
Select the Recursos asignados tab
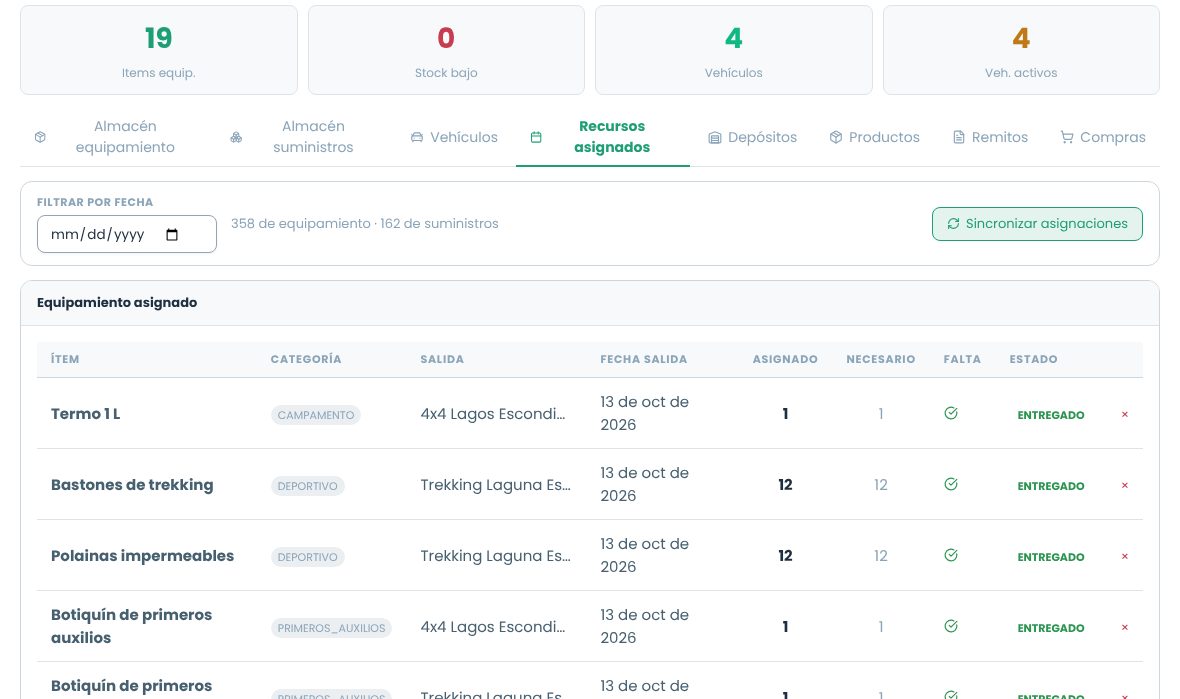[x=603, y=137]
